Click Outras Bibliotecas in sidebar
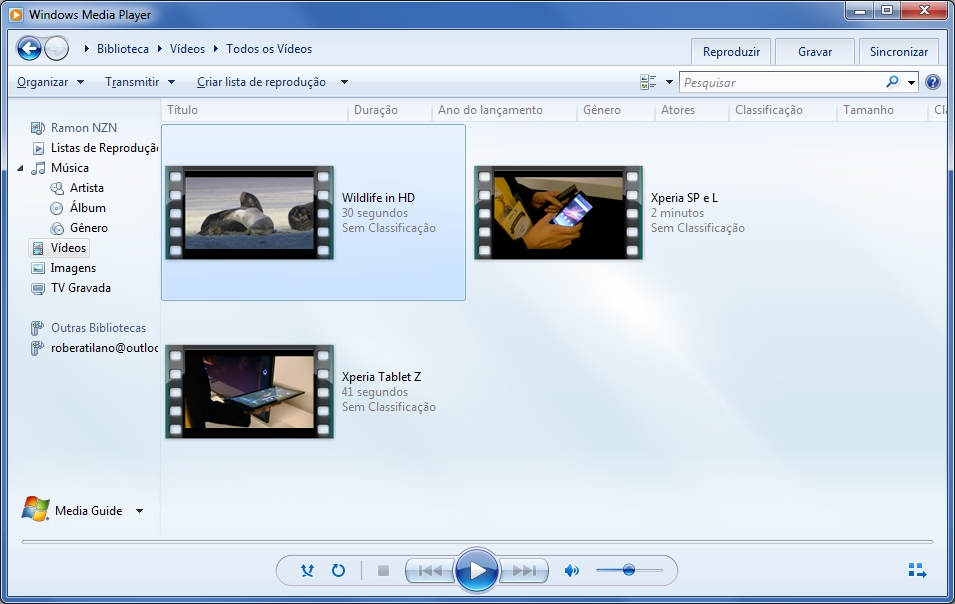The width and height of the screenshot is (955, 604). [98, 328]
